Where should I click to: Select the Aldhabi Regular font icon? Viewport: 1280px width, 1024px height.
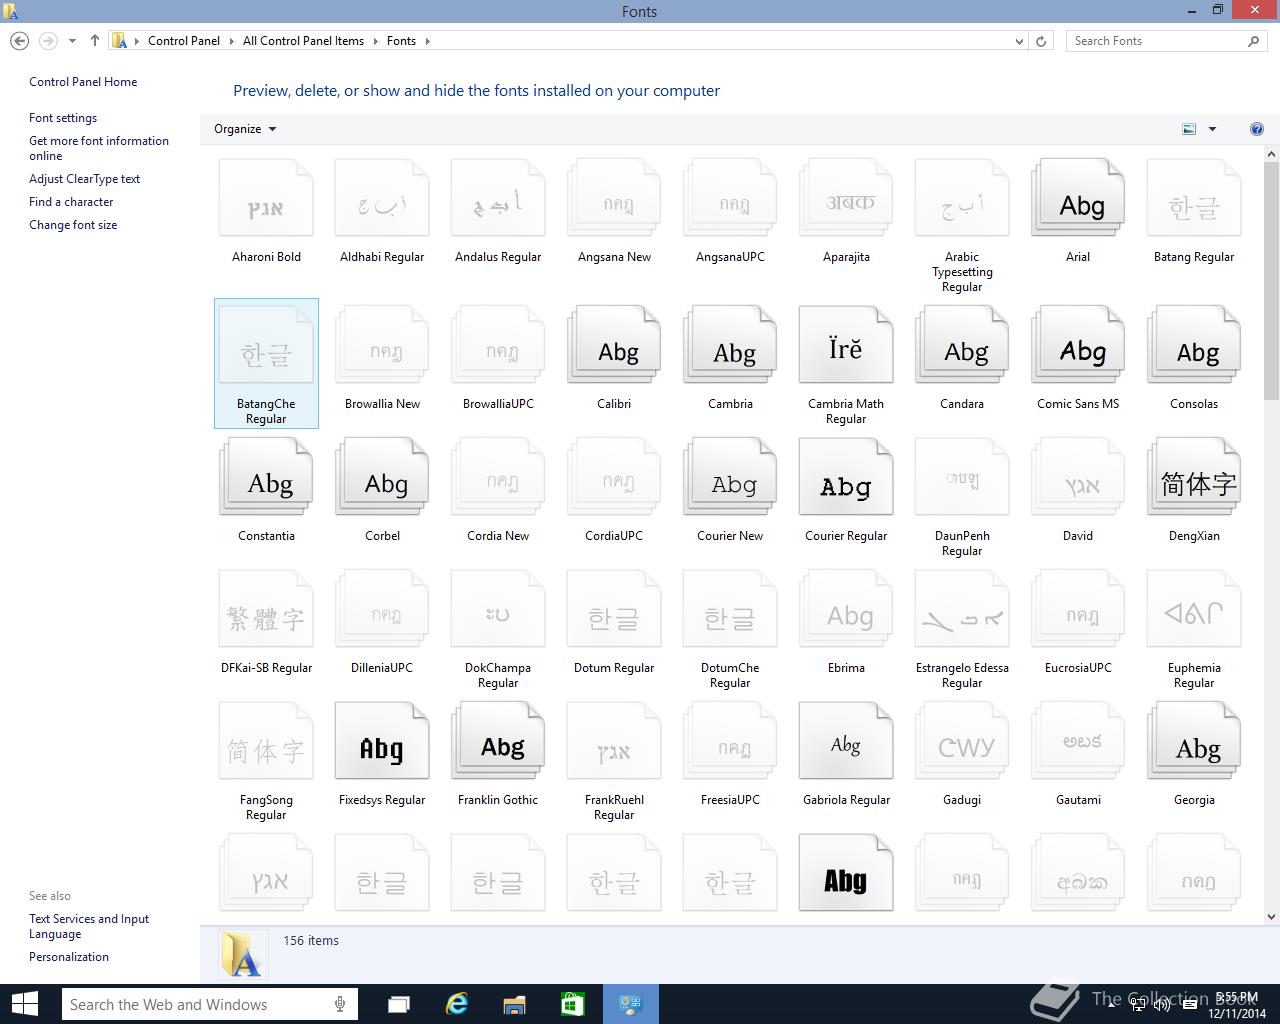[382, 198]
